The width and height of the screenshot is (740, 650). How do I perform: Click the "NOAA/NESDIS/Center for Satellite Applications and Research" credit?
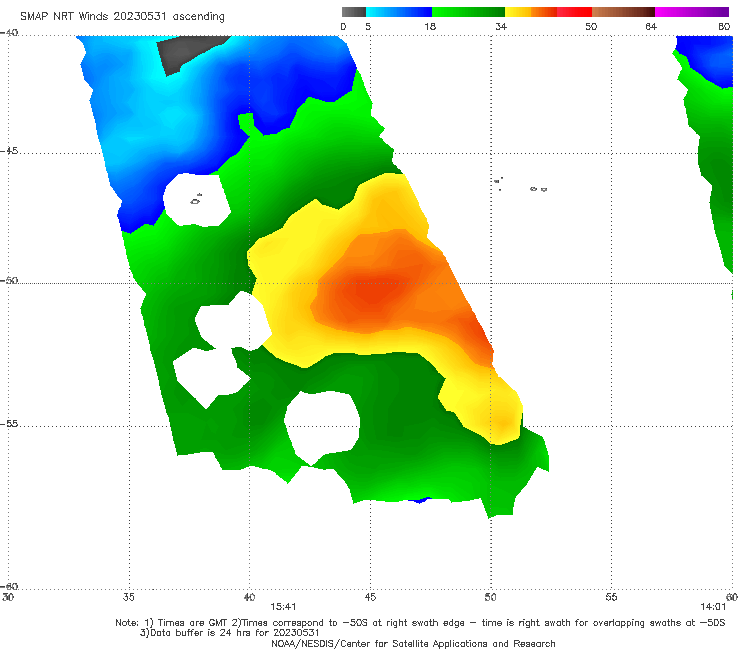click(413, 644)
